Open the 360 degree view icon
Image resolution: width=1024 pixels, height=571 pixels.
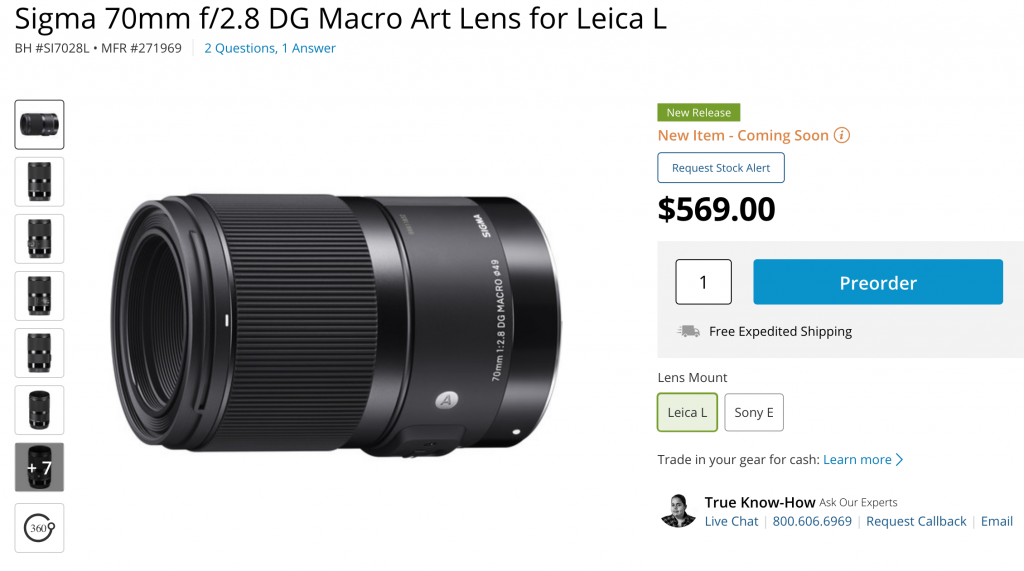pos(40,527)
